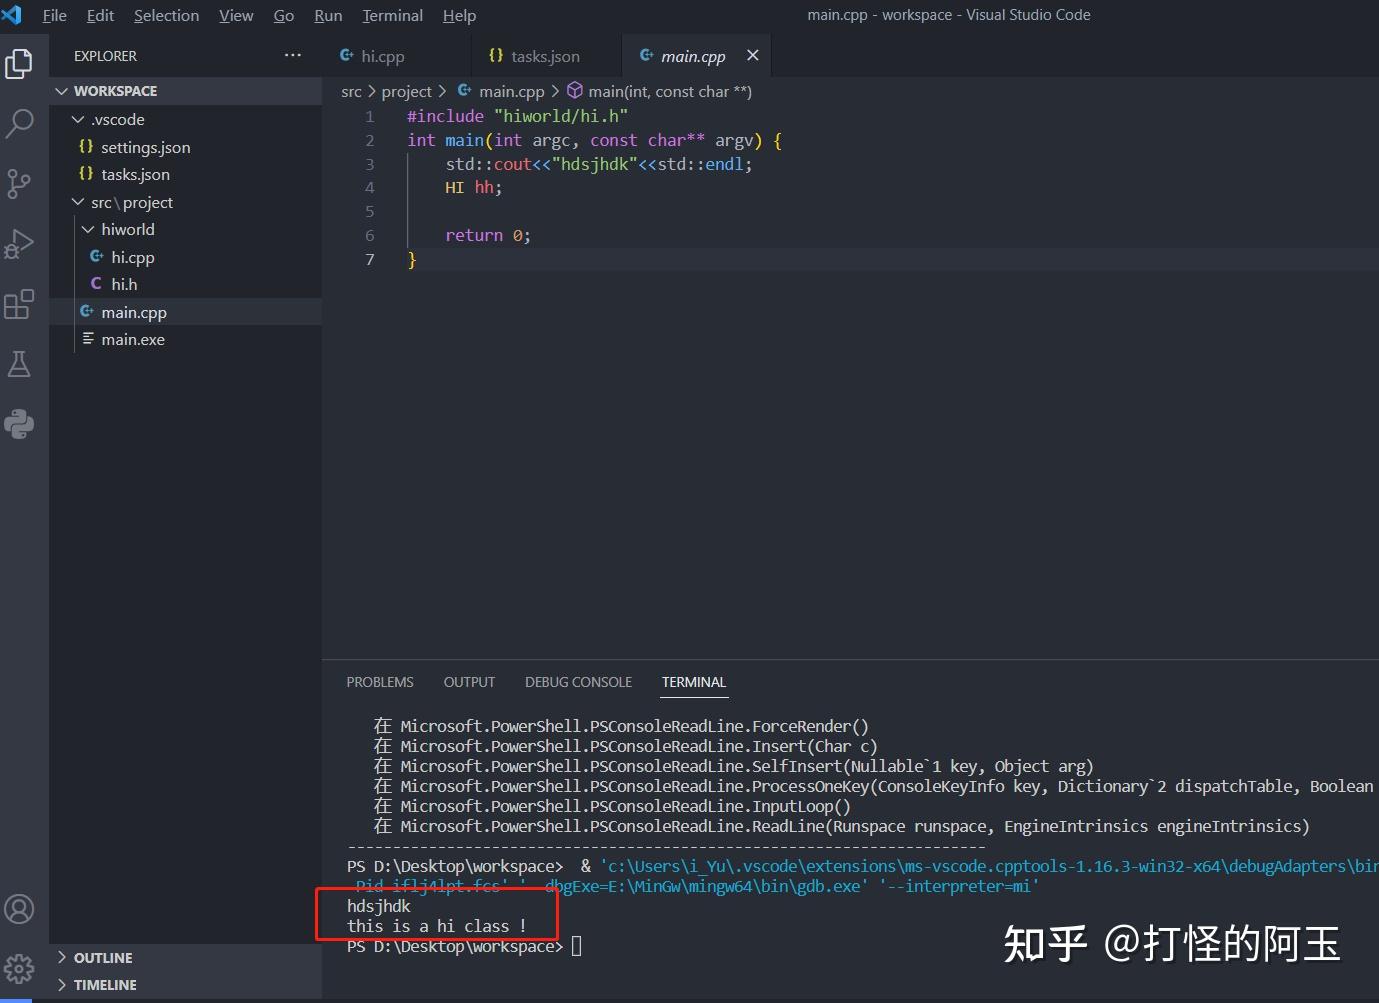Viewport: 1379px width, 1003px height.
Task: Click the project breadcrumb
Action: click(x=406, y=91)
